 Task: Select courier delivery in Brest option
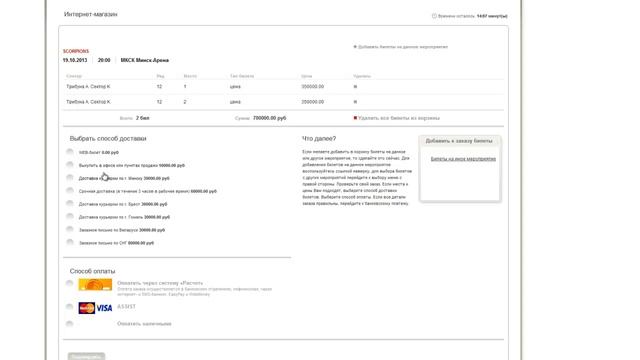(x=70, y=203)
